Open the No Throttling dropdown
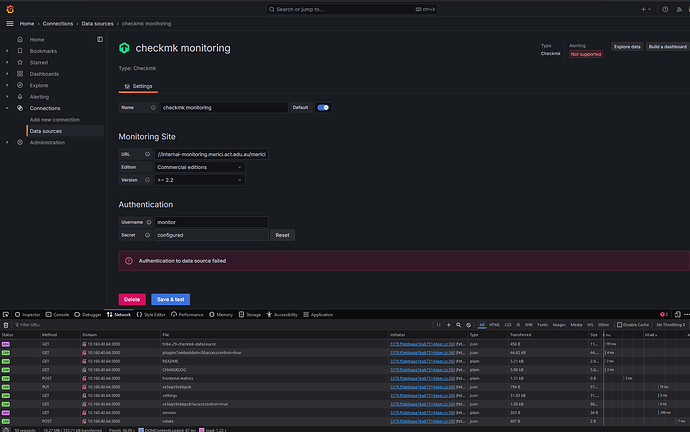This screenshot has height=432, width=690. click(x=671, y=325)
